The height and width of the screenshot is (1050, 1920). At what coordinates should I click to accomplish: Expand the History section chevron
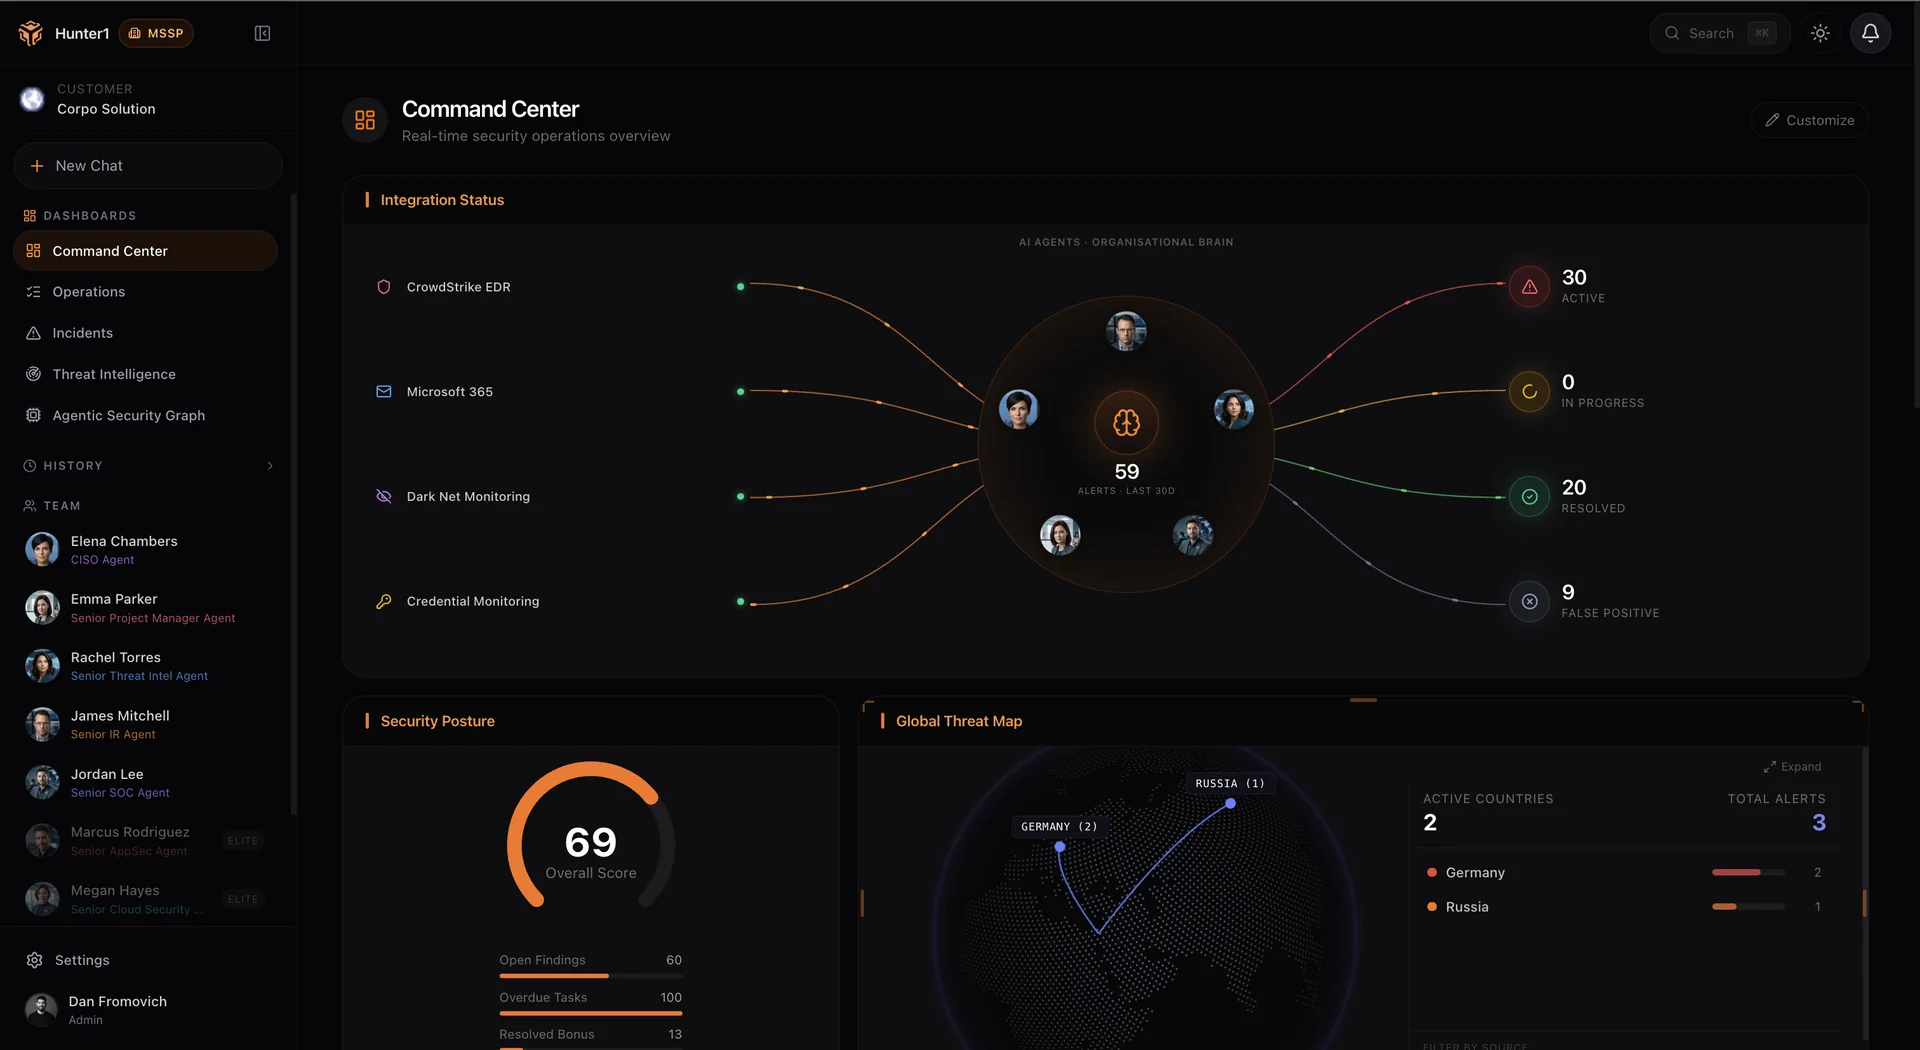(270, 466)
